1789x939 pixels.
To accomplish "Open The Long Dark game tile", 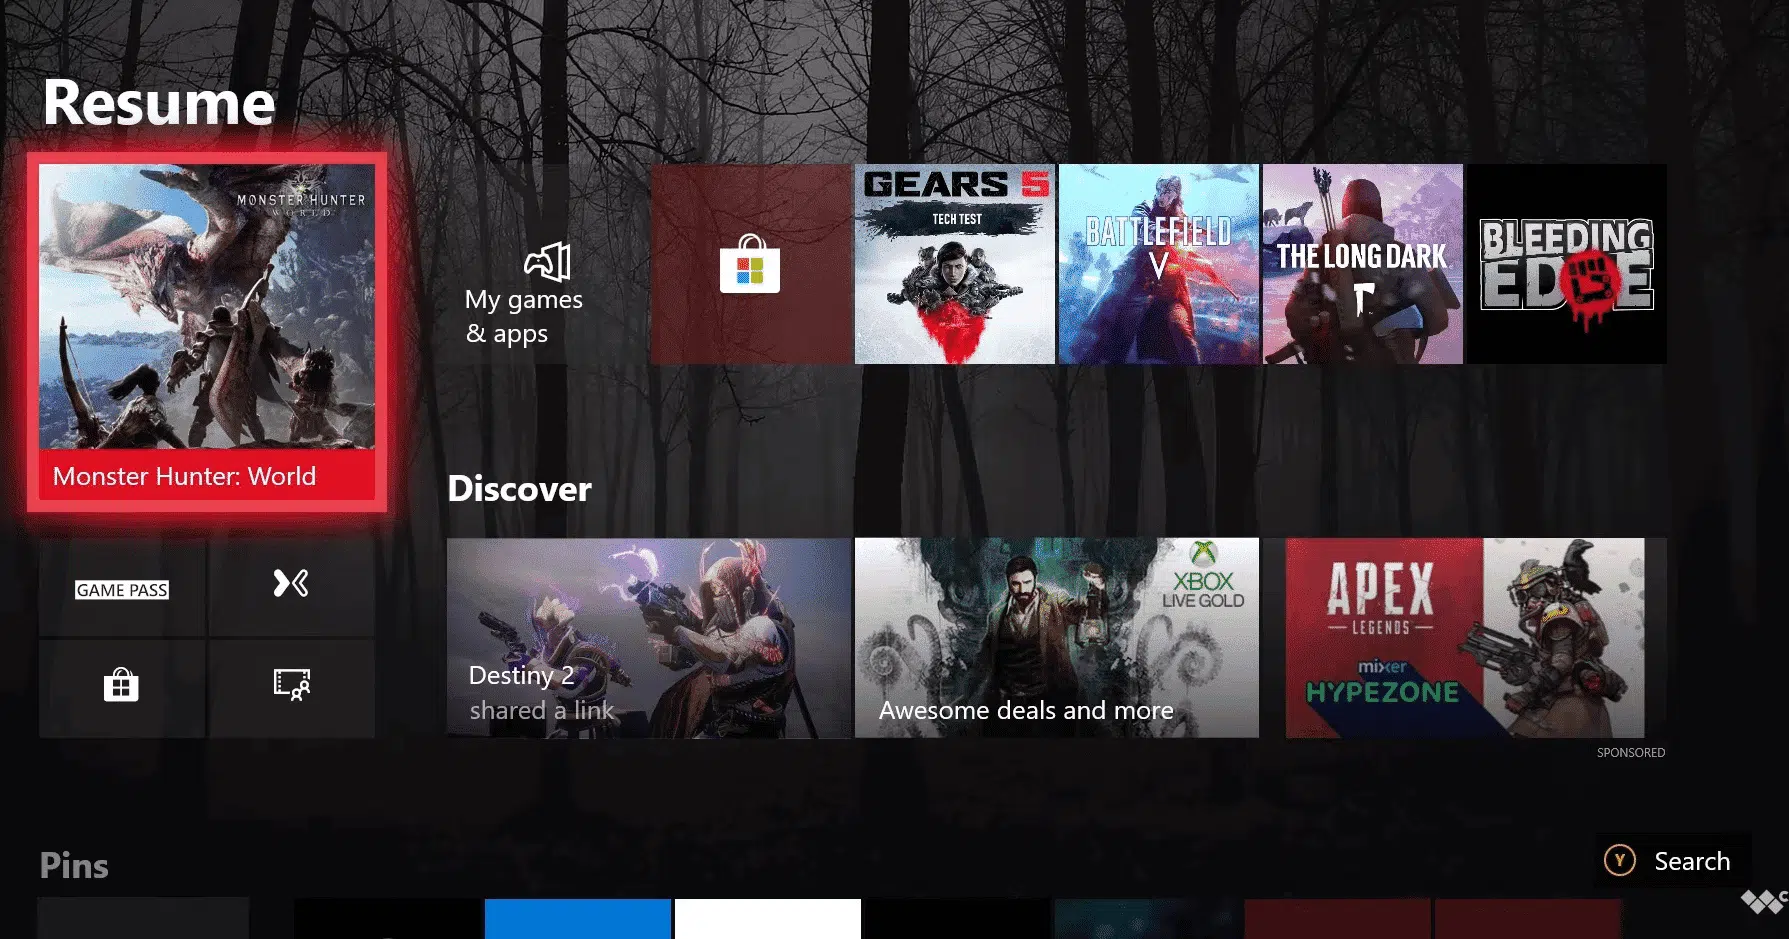I will [x=1363, y=264].
